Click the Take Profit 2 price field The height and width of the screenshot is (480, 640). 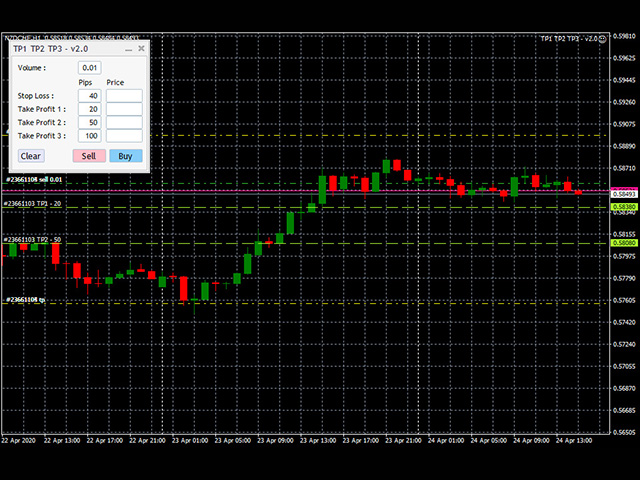tap(124, 122)
